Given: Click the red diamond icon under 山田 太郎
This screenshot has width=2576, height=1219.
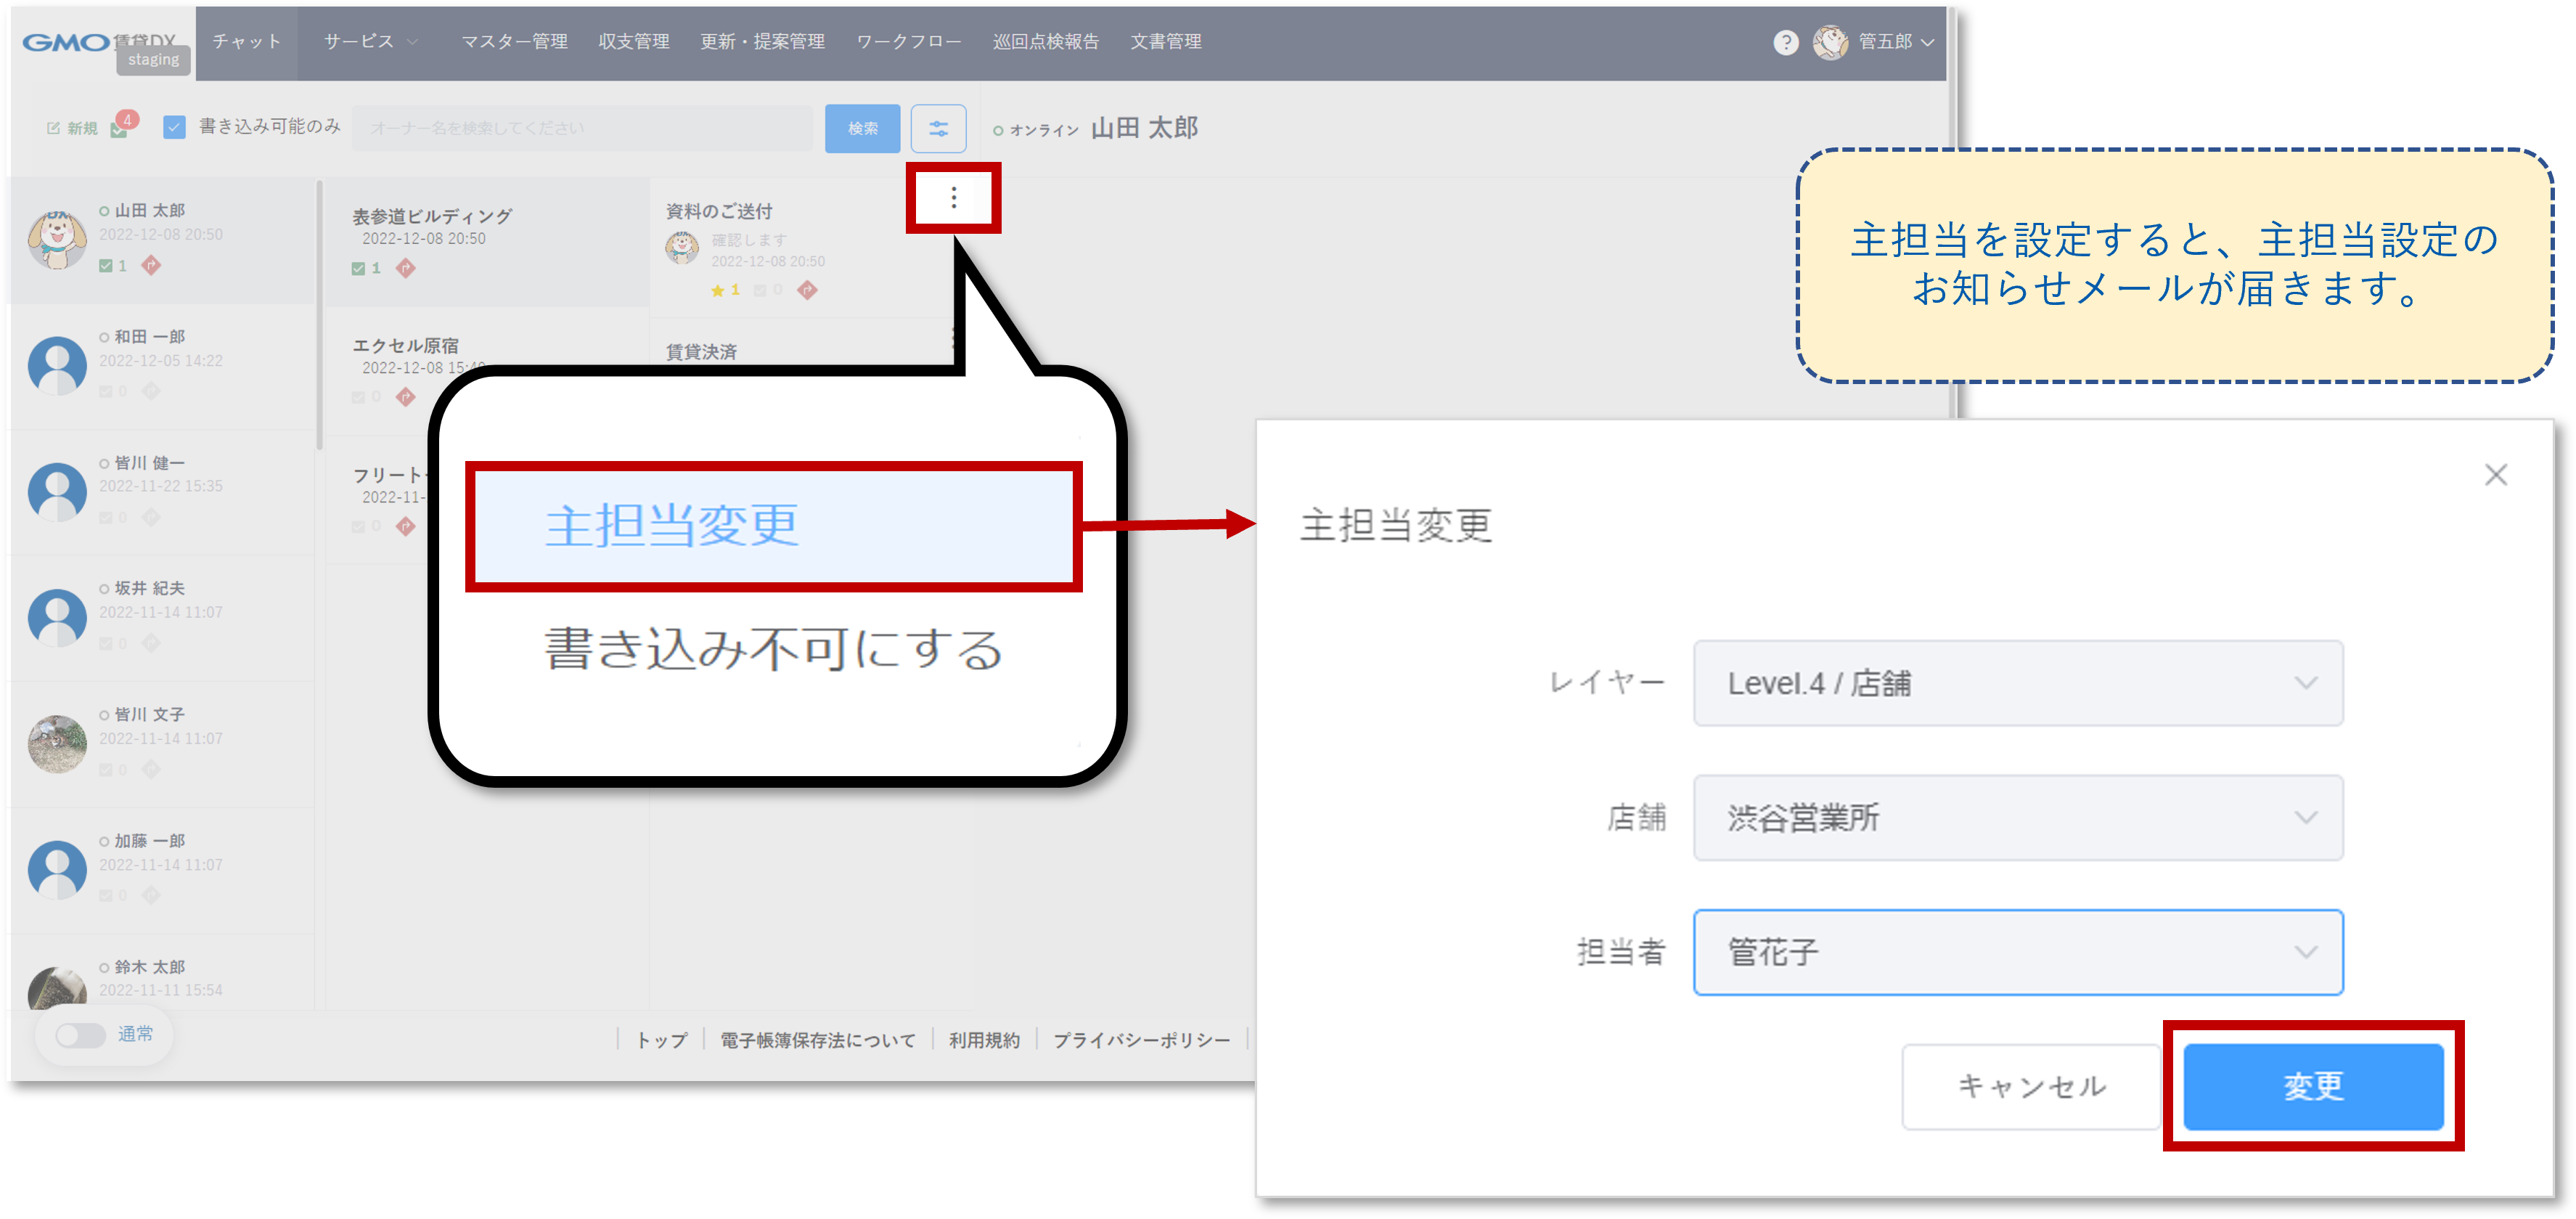Looking at the screenshot, I should [151, 265].
